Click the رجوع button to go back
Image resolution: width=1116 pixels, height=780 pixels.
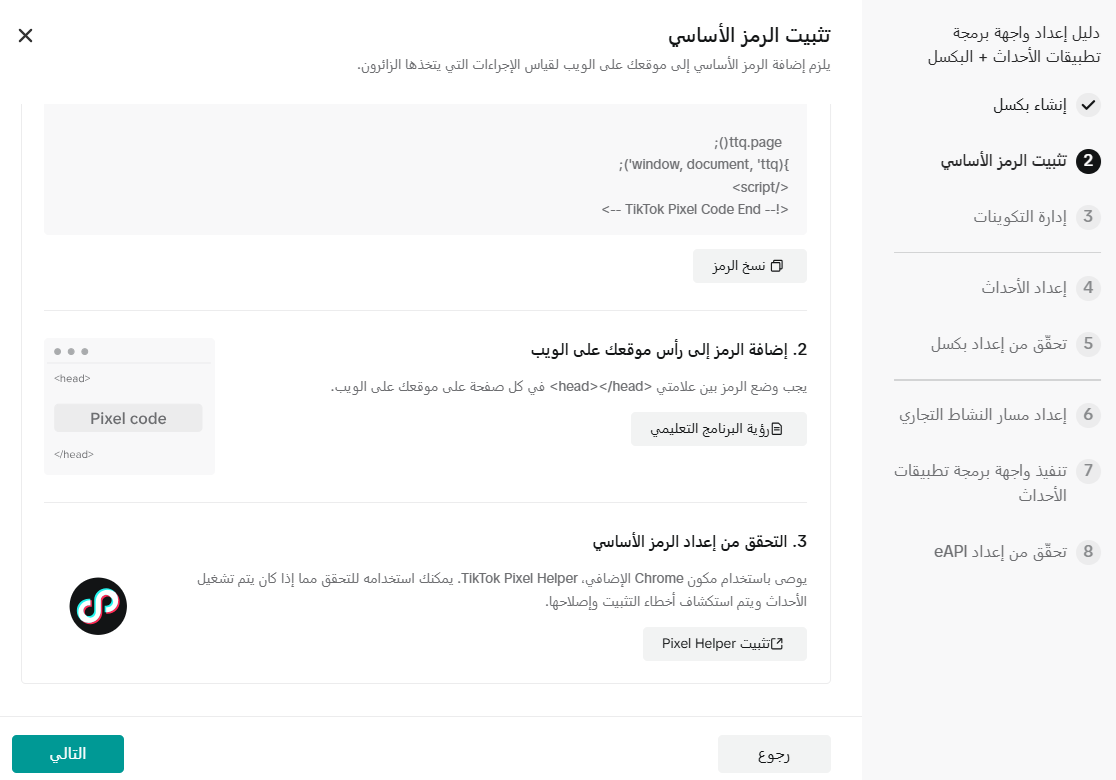click(x=773, y=753)
